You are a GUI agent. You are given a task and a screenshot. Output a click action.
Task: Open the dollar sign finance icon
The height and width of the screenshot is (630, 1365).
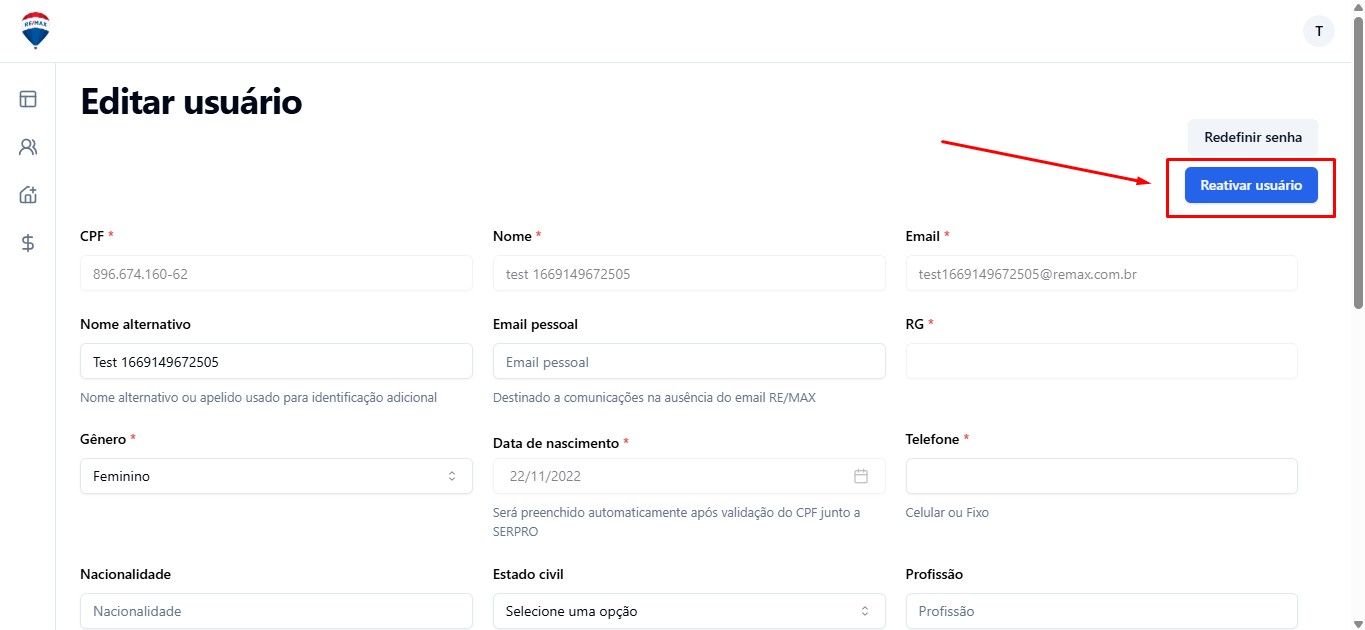click(28, 243)
